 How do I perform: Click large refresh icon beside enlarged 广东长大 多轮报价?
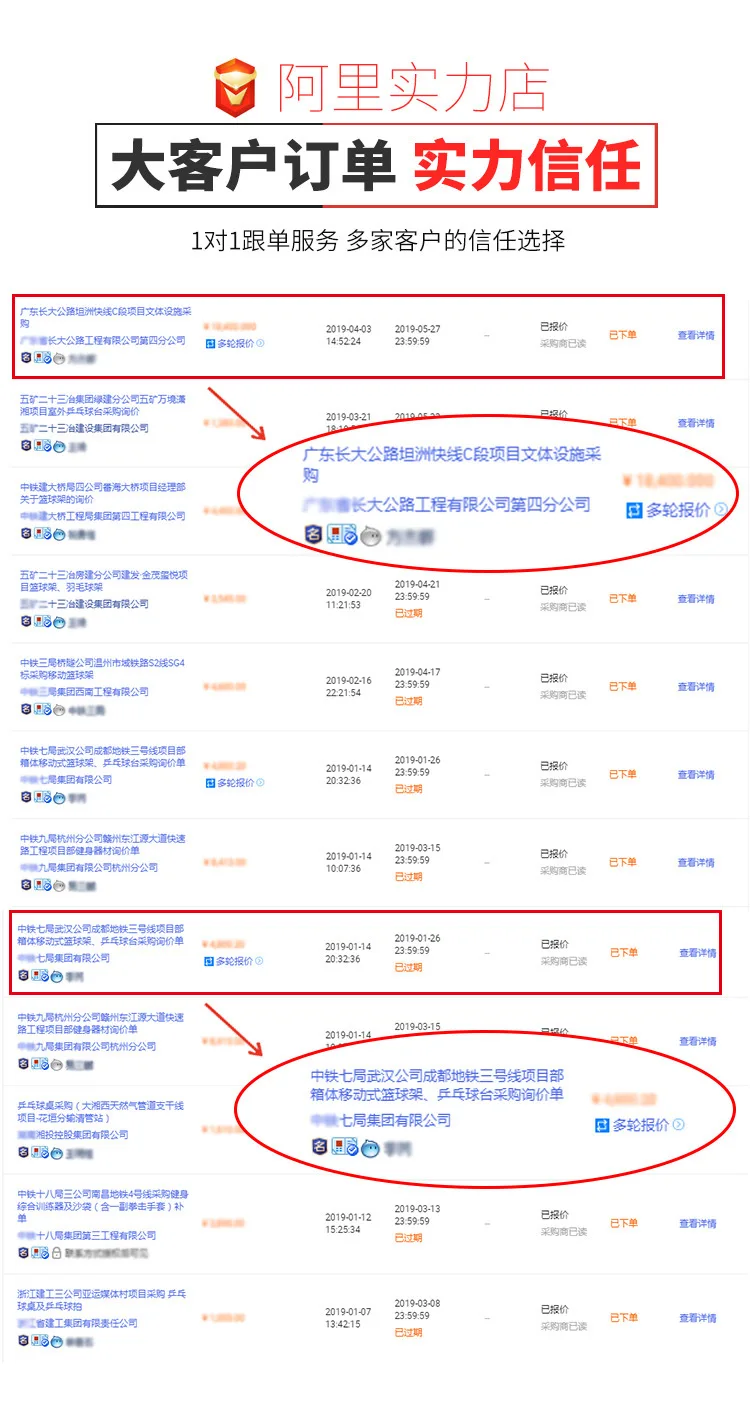[634, 511]
